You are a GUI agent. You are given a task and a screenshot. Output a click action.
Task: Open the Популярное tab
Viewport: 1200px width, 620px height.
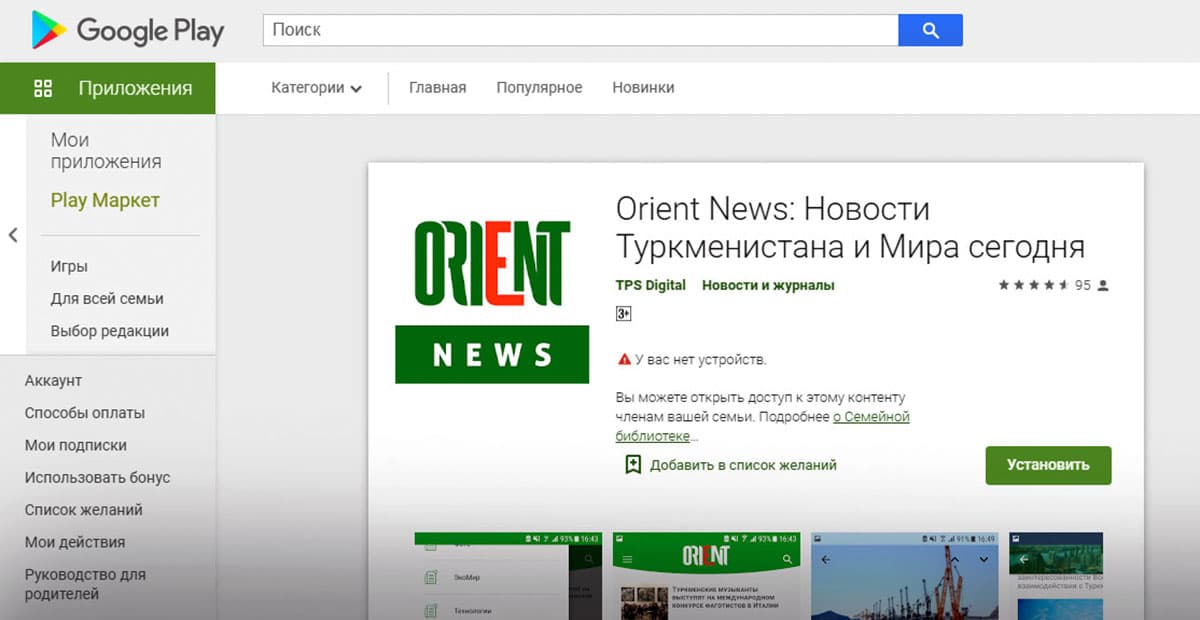tap(539, 88)
